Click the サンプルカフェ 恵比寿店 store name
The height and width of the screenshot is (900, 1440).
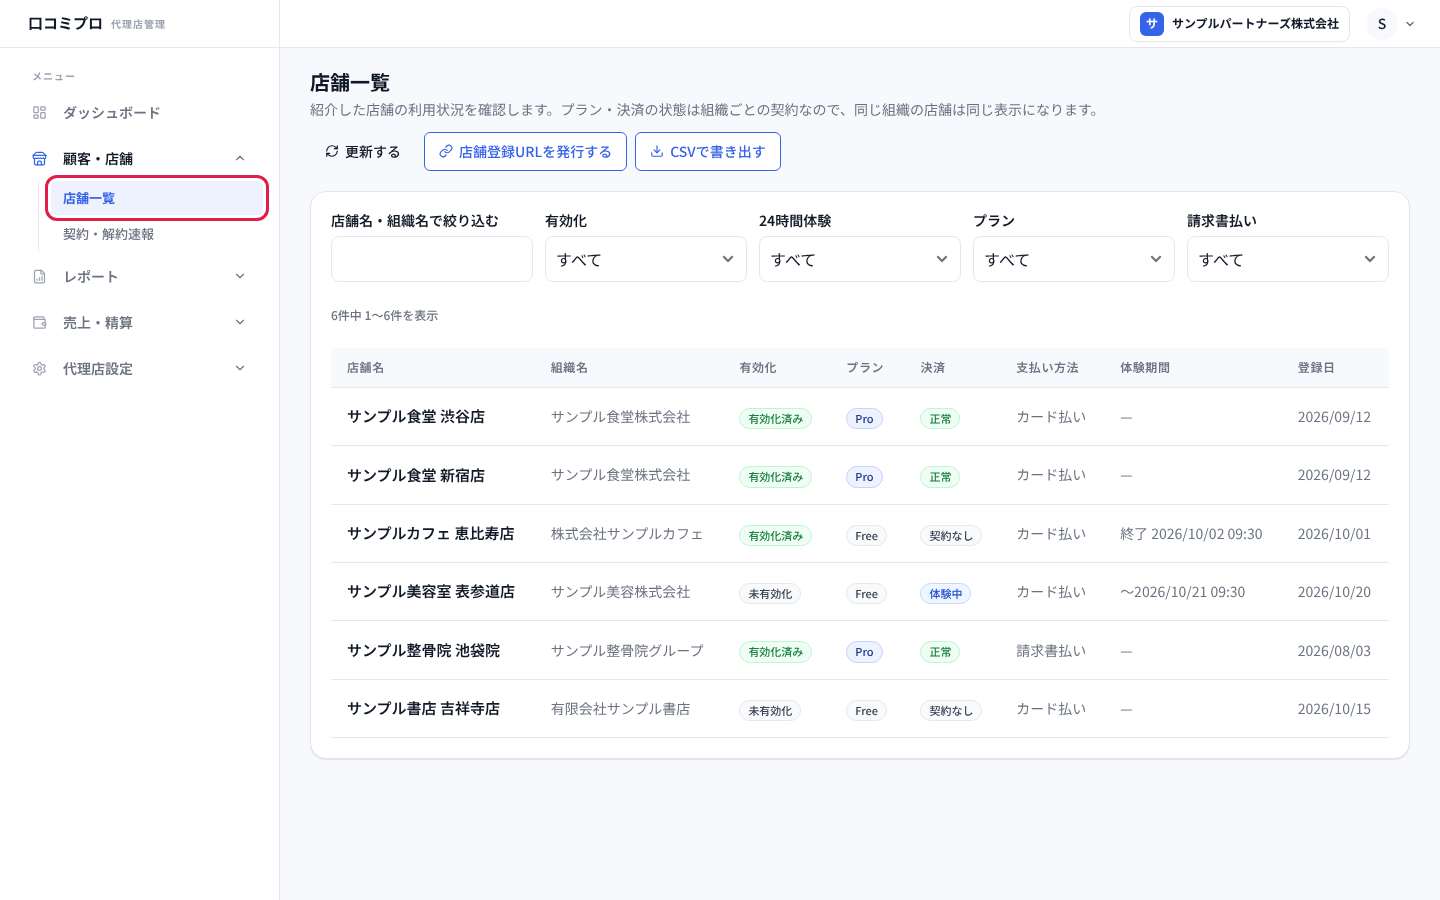[431, 534]
